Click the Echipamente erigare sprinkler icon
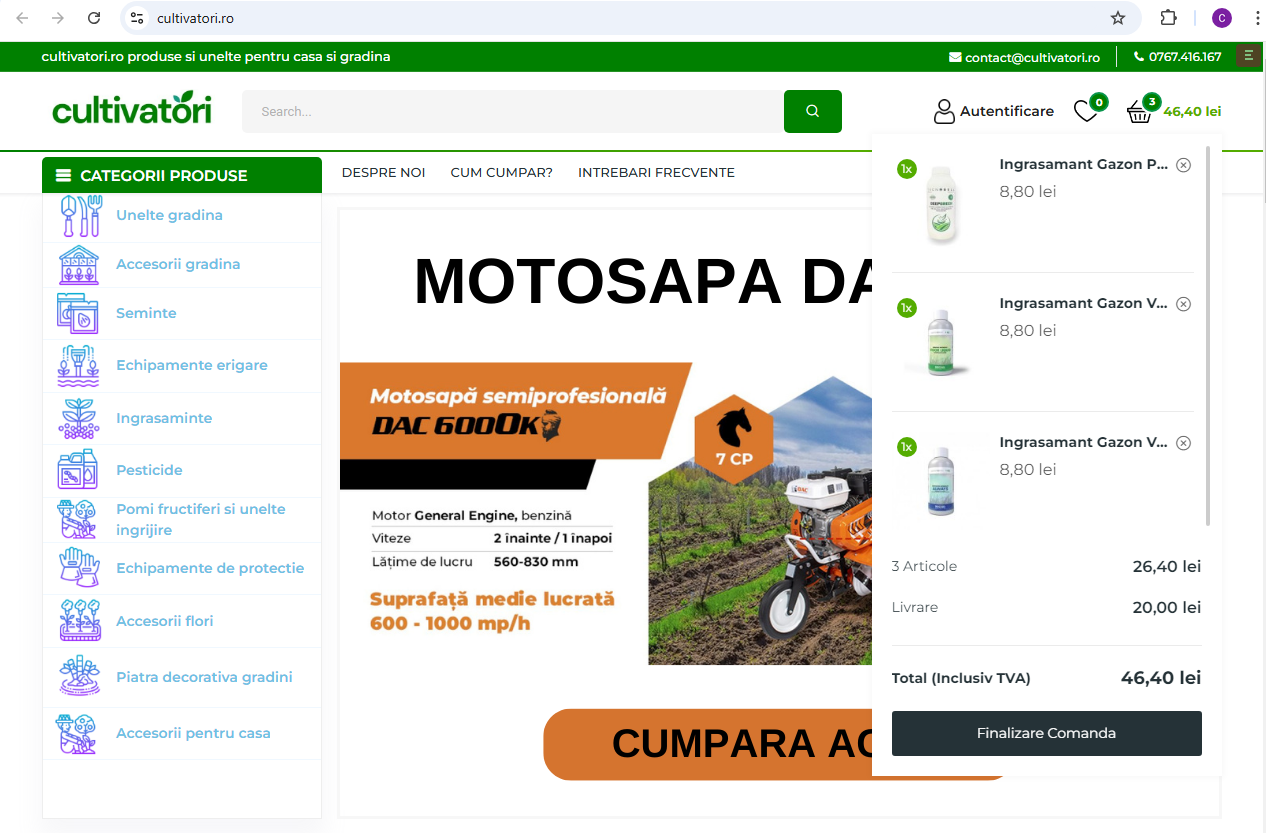Screen dimensions: 1266x833 [79, 366]
